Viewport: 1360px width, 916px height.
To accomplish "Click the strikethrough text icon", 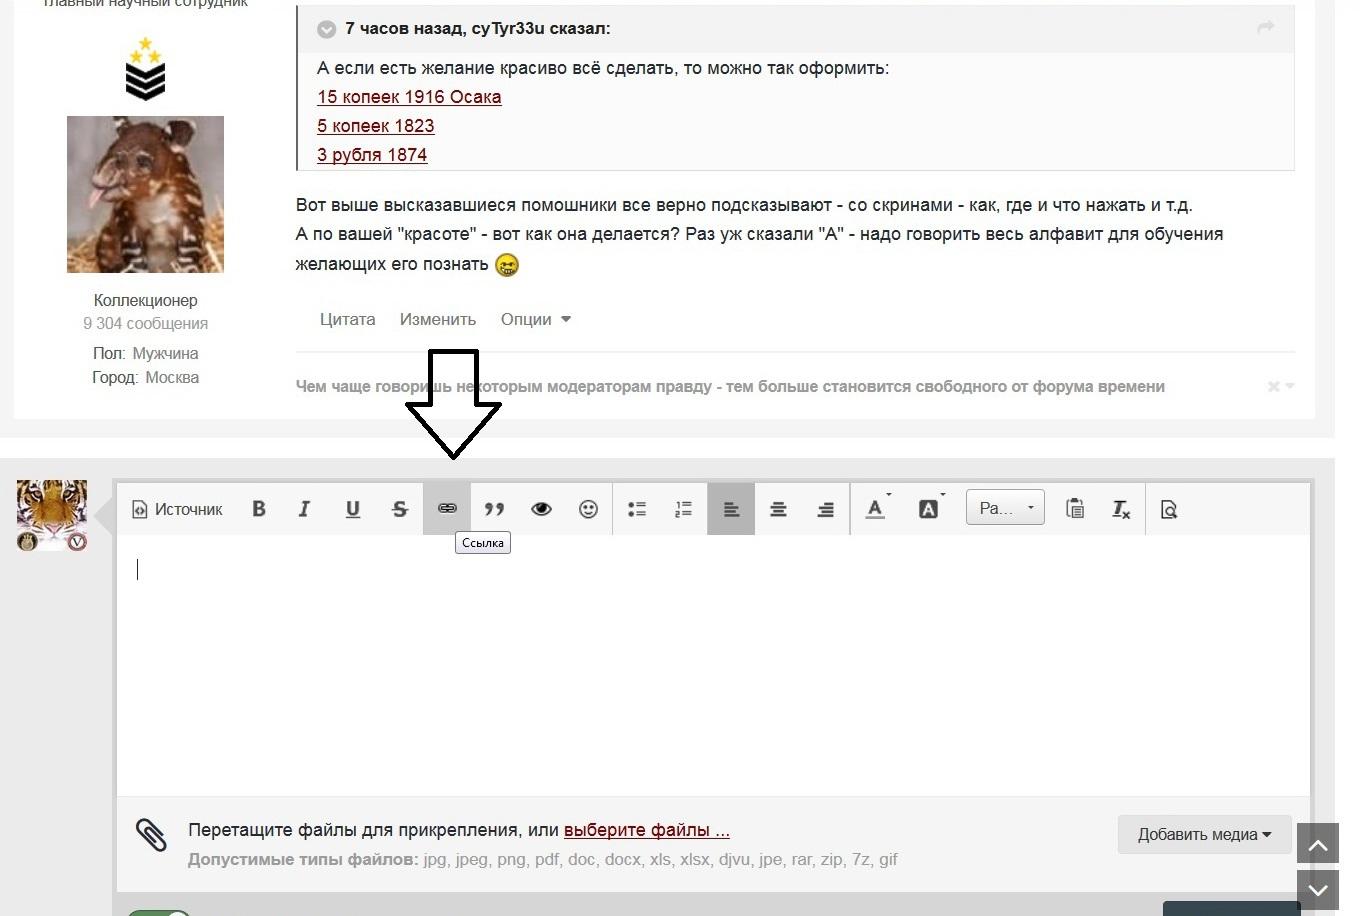I will coord(400,509).
